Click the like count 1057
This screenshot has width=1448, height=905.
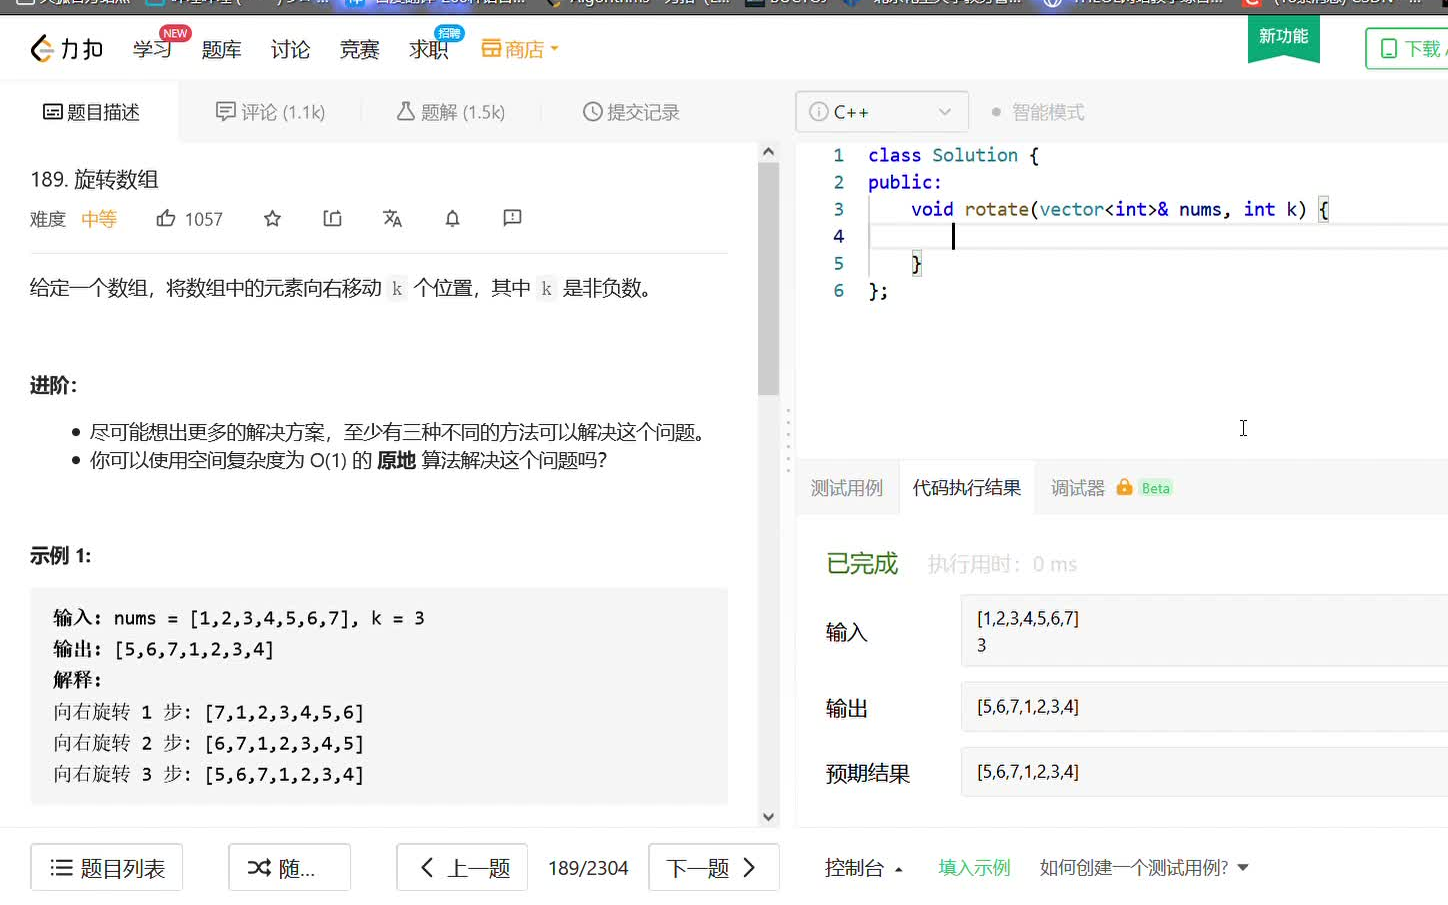pyautogui.click(x=204, y=219)
